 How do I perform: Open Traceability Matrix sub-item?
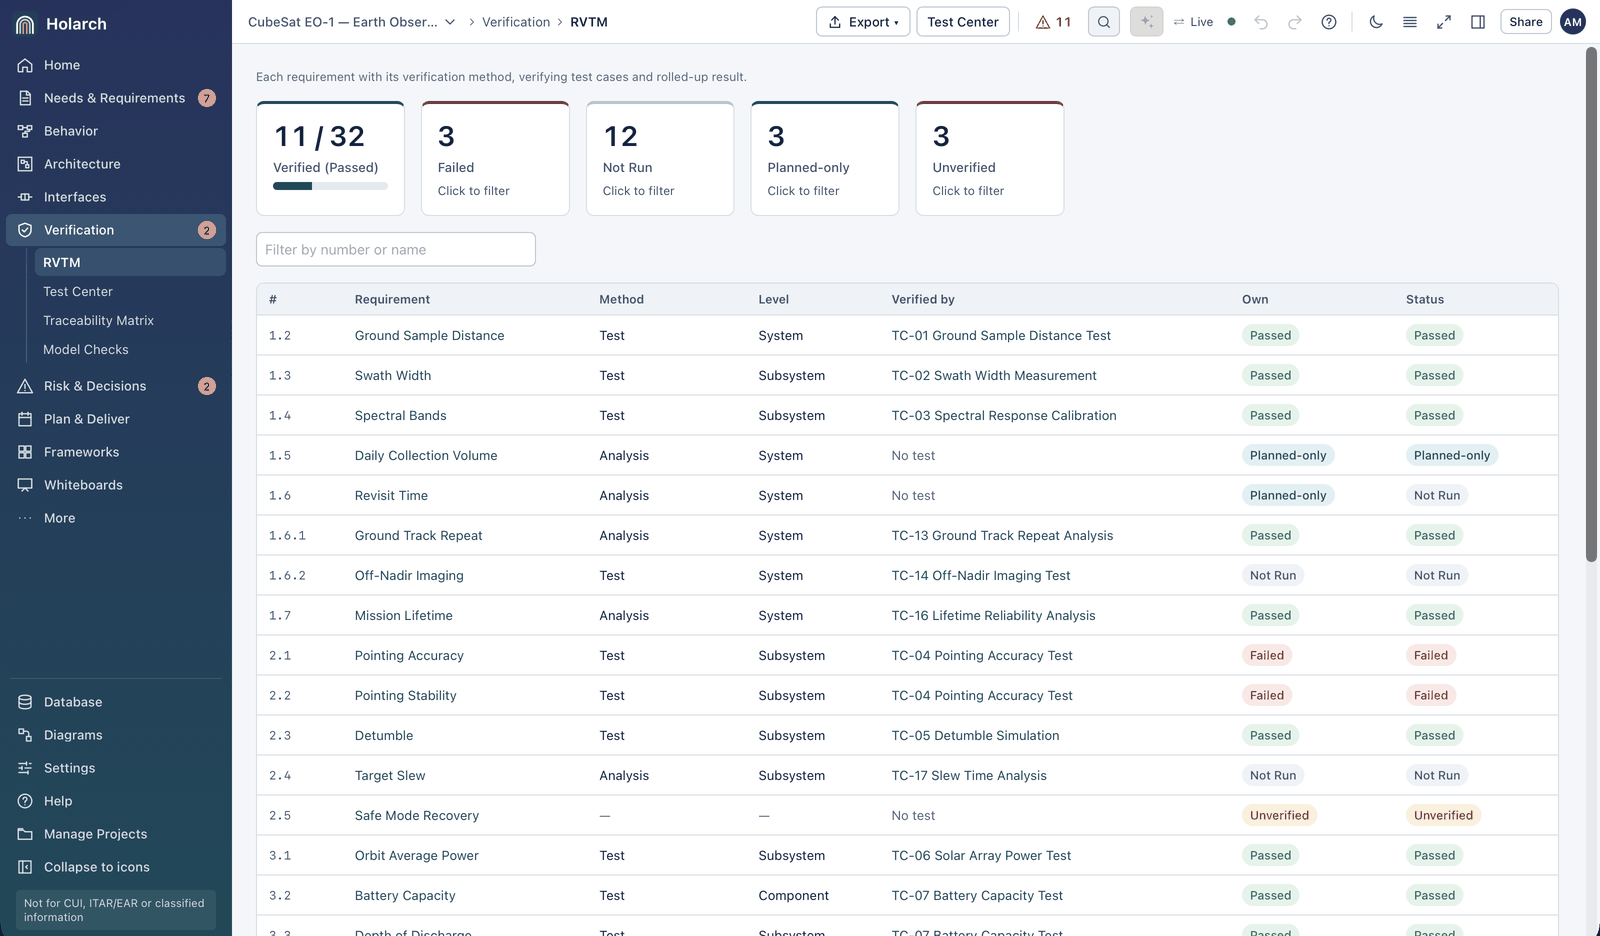[x=130, y=320]
